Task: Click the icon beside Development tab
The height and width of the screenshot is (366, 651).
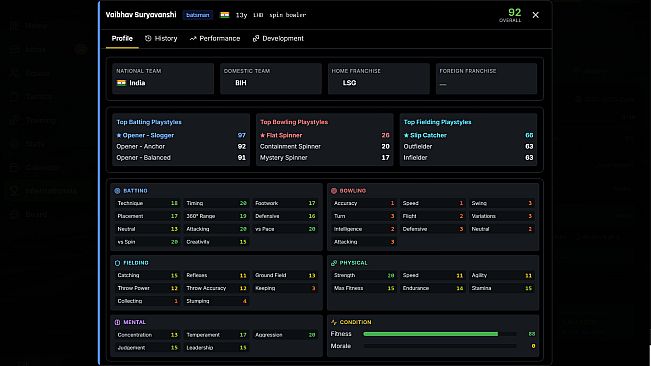Action: tap(256, 38)
